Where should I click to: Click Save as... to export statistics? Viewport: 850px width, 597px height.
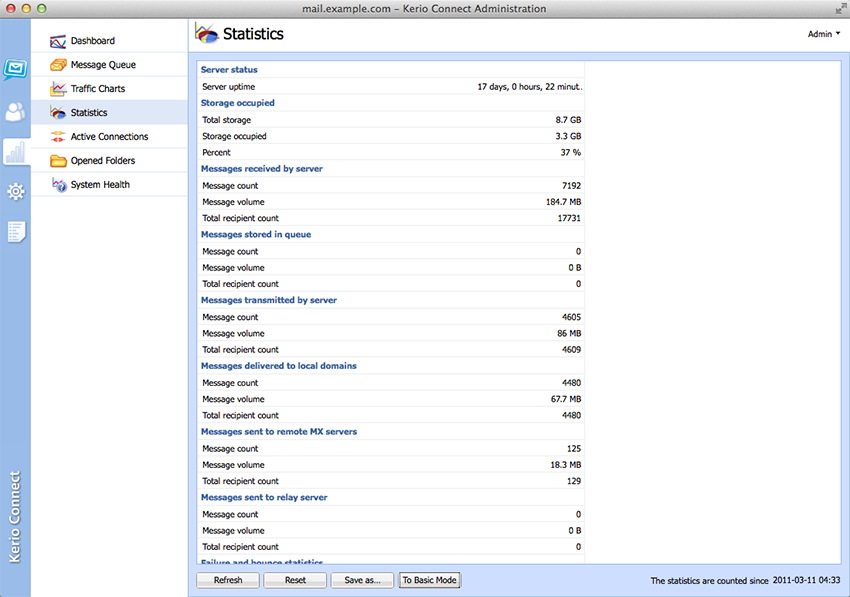coord(362,580)
